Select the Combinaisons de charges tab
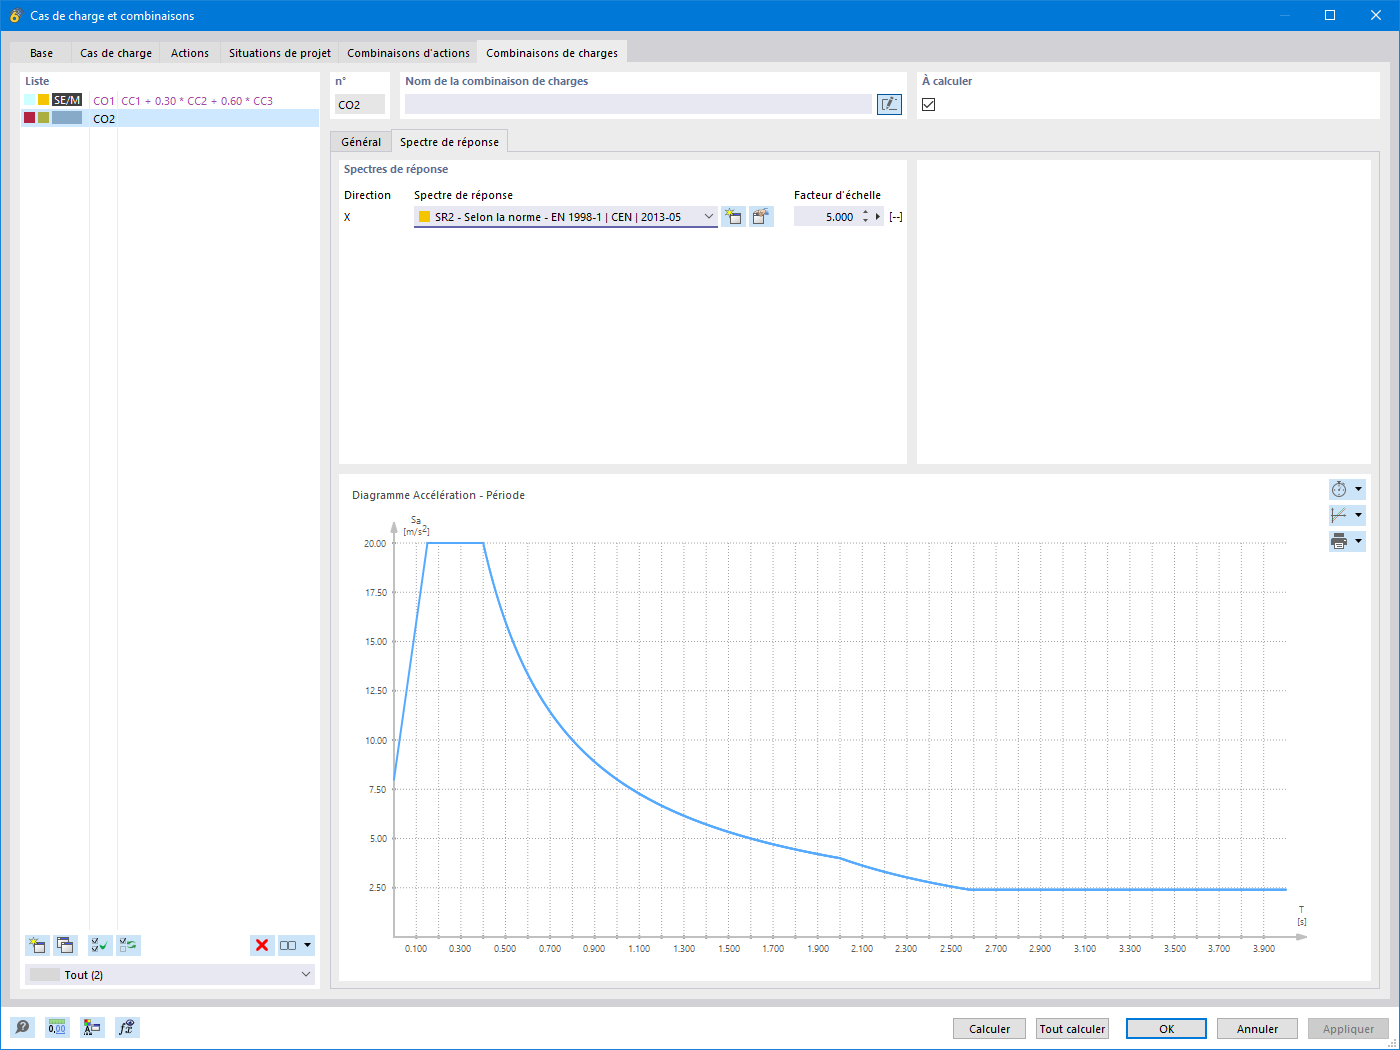 pyautogui.click(x=552, y=53)
